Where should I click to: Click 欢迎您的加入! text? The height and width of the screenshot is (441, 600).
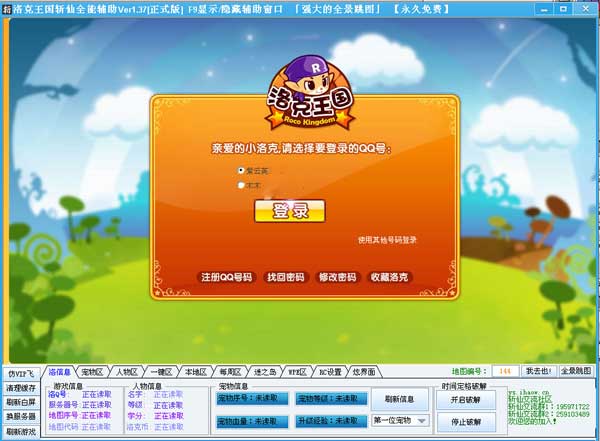[532, 421]
